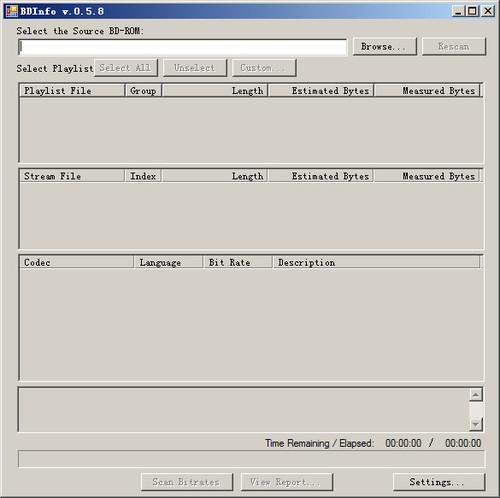Click stream list Estimated Bytes header
The height and width of the screenshot is (498, 500).
tap(321, 176)
